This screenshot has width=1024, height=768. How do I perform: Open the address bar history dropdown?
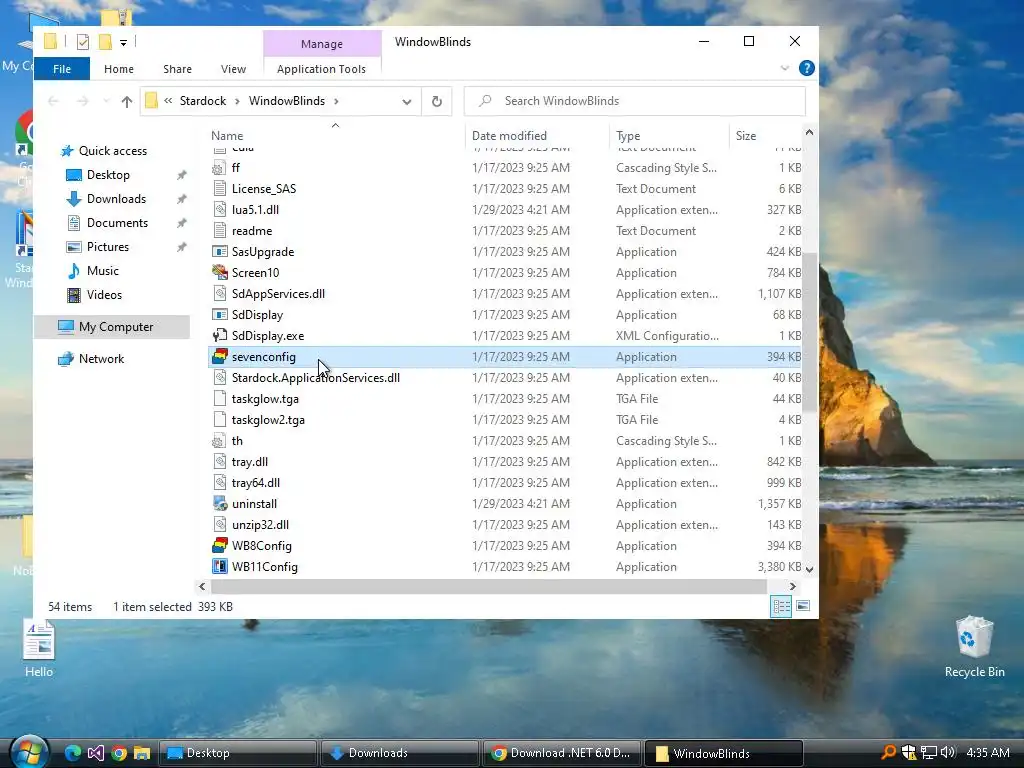click(407, 101)
